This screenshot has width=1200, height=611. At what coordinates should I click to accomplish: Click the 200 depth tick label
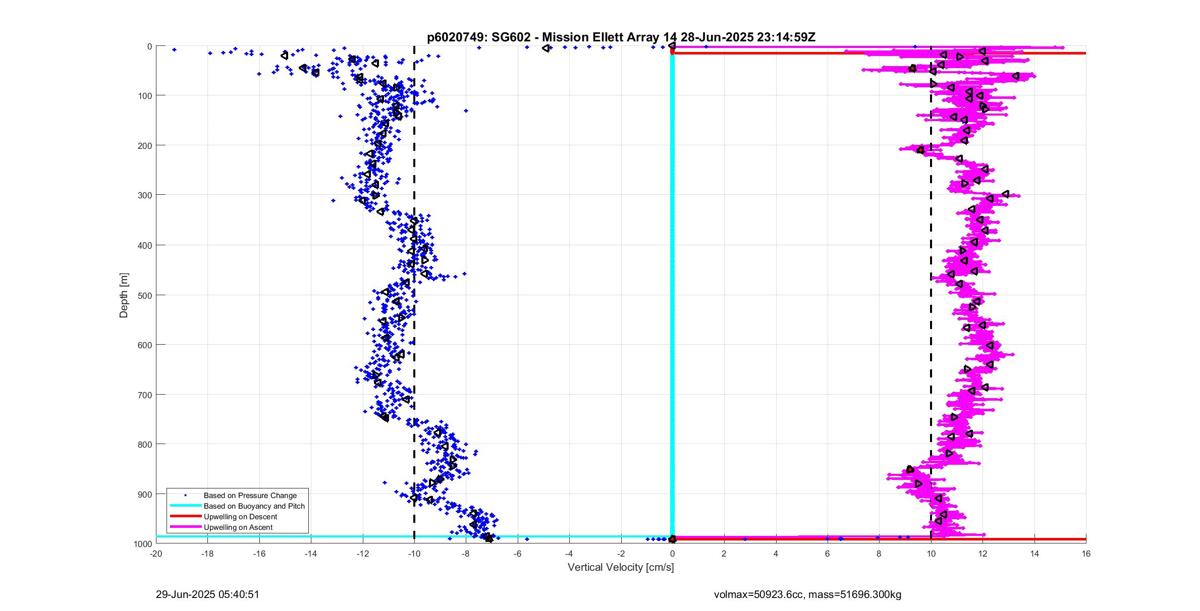pyautogui.click(x=143, y=146)
